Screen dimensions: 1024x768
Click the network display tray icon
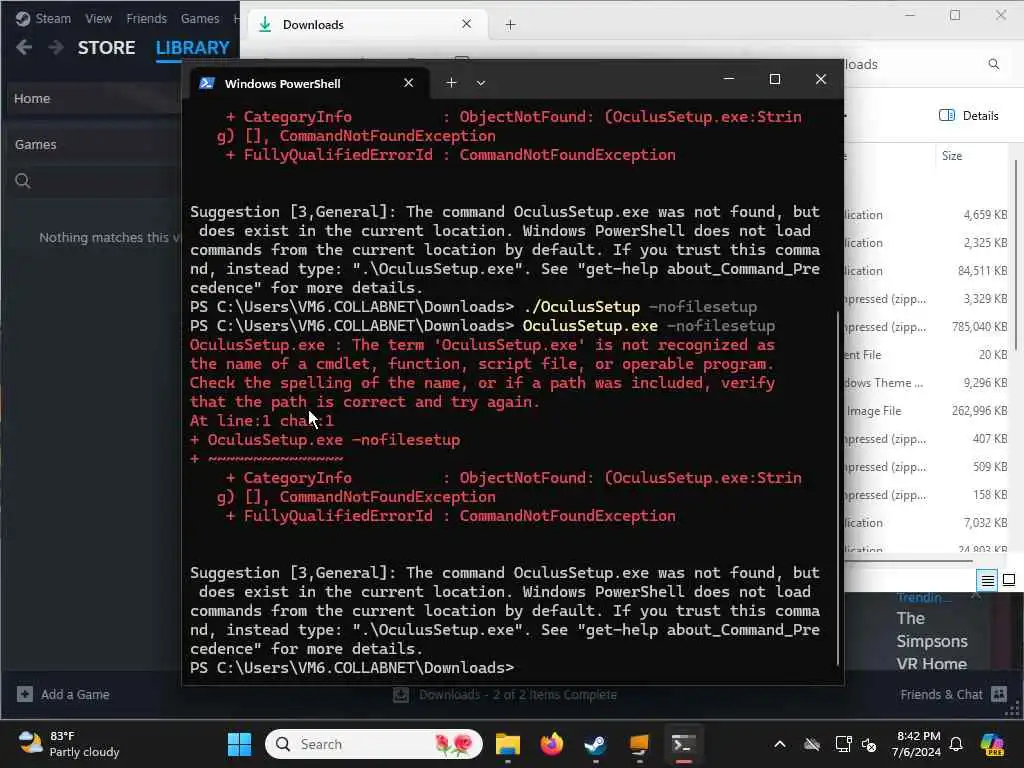point(844,744)
